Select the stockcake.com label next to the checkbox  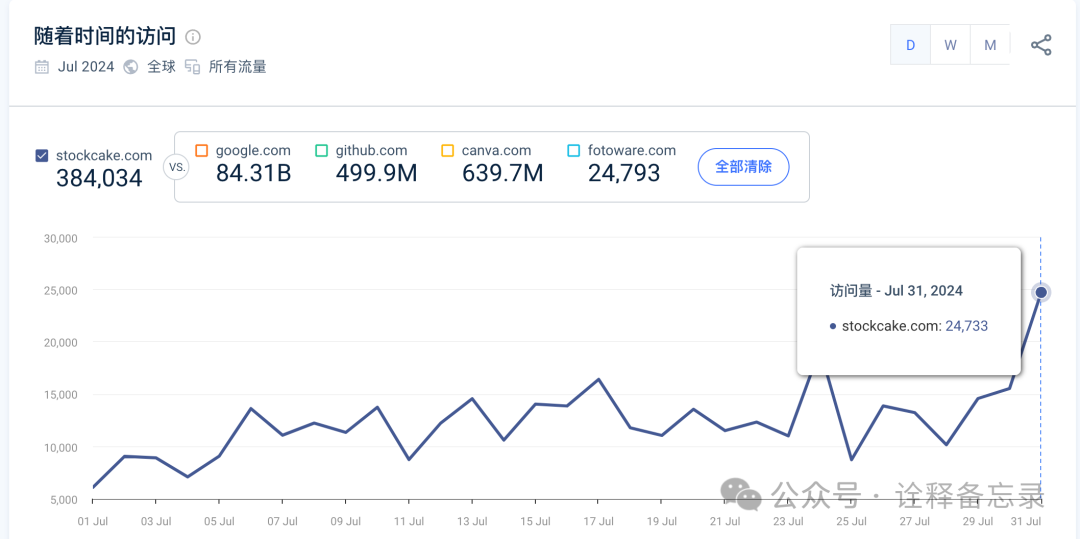pyautogui.click(x=104, y=156)
